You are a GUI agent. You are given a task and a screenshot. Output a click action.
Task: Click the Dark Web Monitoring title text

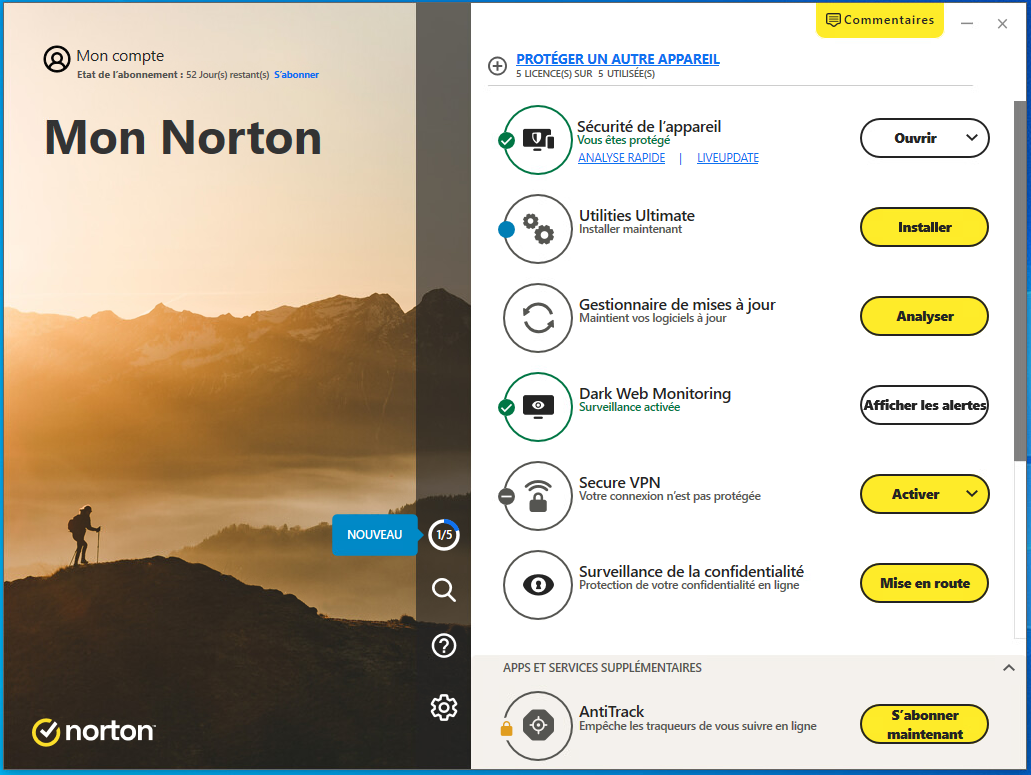[655, 393]
